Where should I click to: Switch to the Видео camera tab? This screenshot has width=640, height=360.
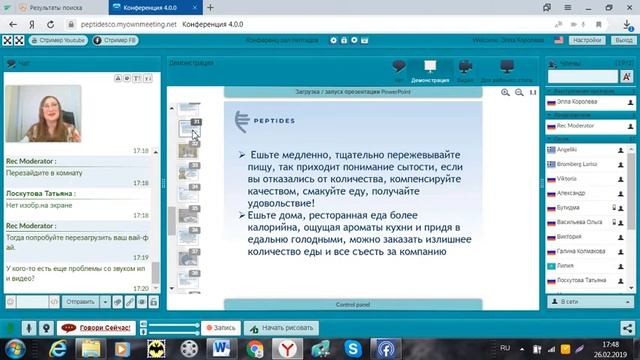pyautogui.click(x=465, y=71)
